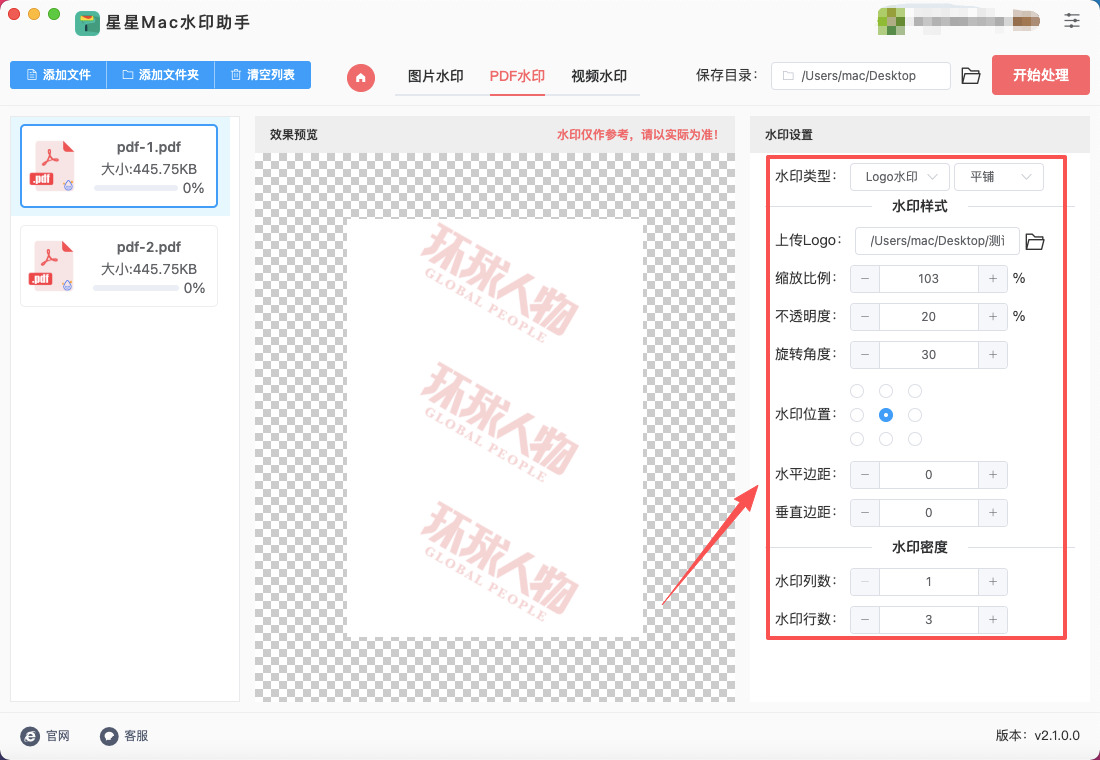Open the Logo水印 type dropdown
This screenshot has width=1100, height=760.
point(899,177)
